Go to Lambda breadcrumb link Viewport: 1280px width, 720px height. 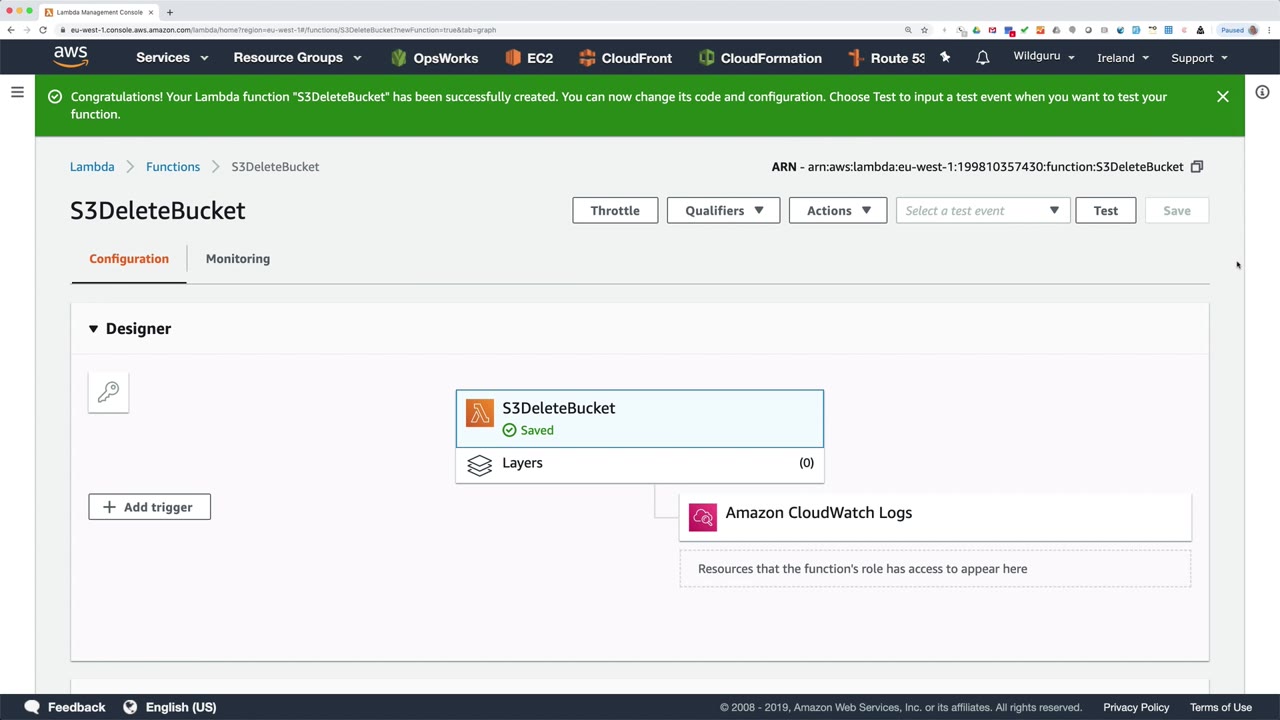tap(92, 167)
